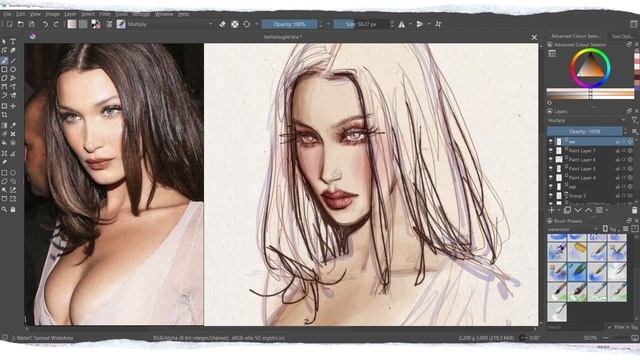Select the Pan hand tool
Viewport: 640px width, 360px height.
(13, 209)
